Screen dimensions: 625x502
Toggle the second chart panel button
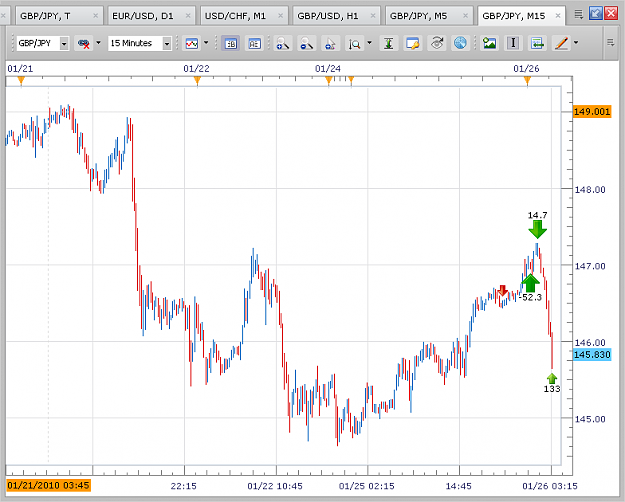coord(254,43)
